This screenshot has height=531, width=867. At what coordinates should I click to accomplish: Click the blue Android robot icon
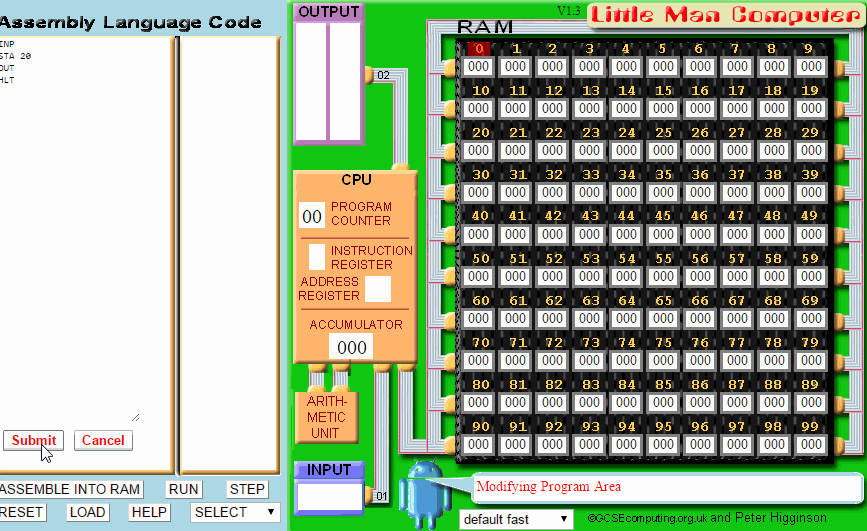coord(425,494)
